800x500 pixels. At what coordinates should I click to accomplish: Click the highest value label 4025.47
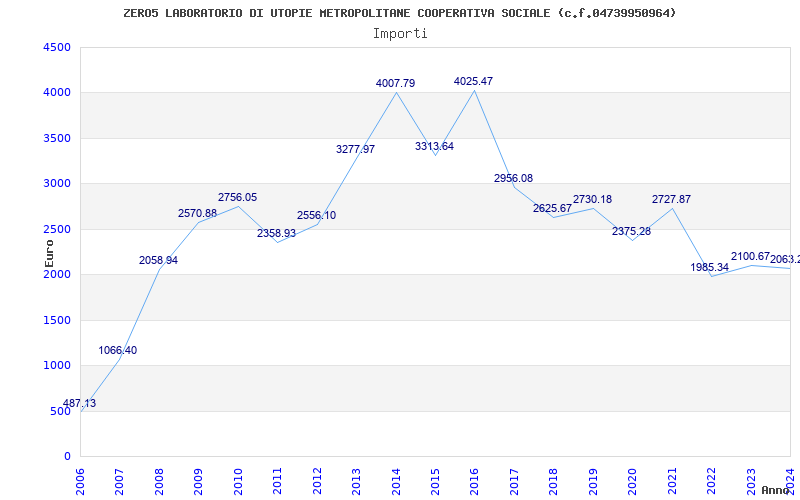point(473,82)
